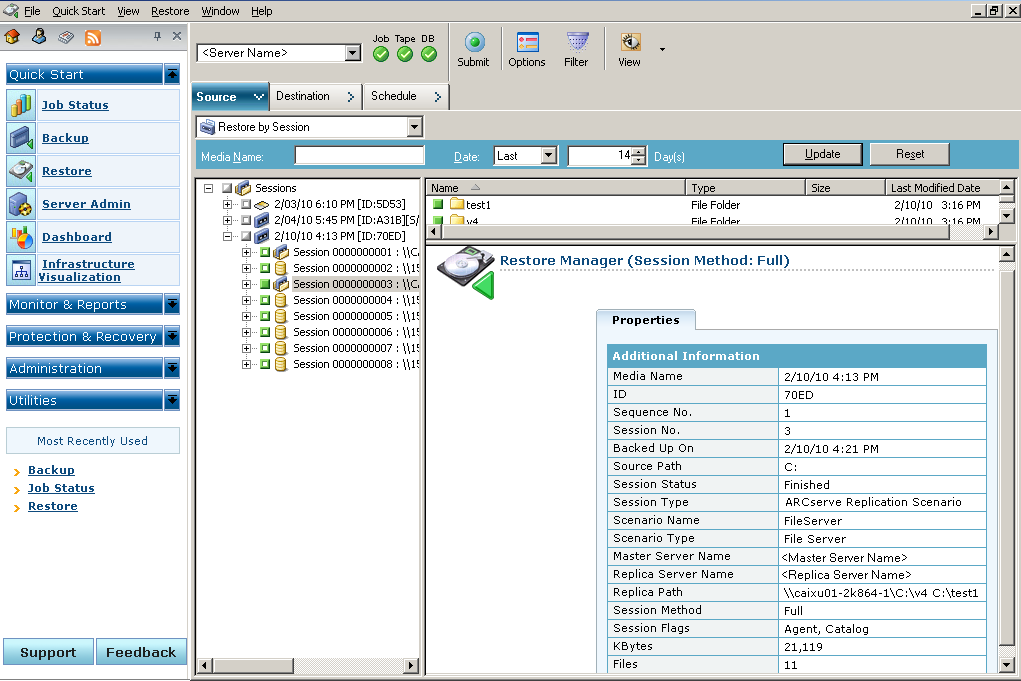1021x681 pixels.
Task: Click the RSS feed icon
Action: pyautogui.click(x=93, y=38)
